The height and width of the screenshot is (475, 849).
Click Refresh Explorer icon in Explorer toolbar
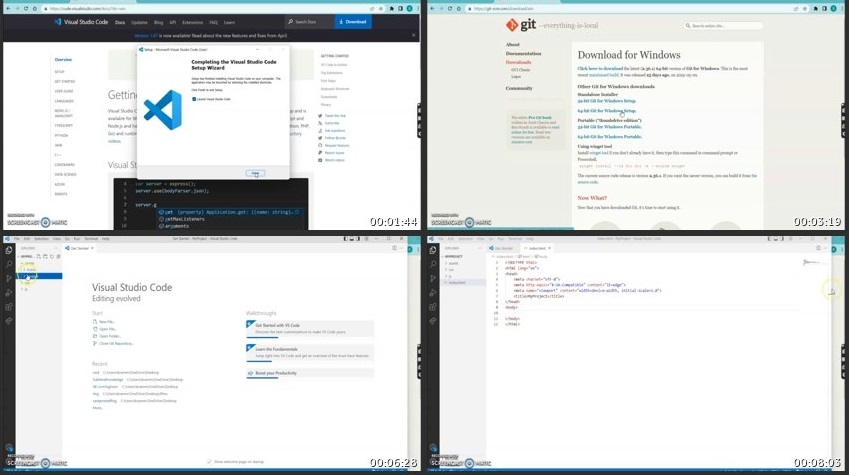(52, 256)
